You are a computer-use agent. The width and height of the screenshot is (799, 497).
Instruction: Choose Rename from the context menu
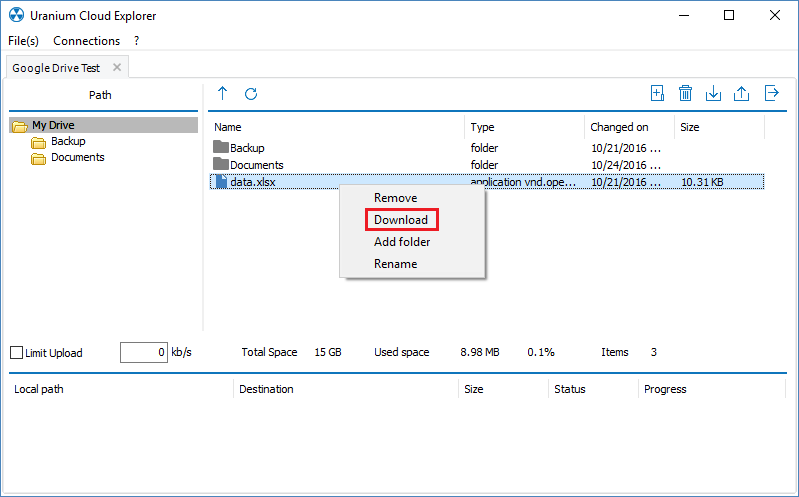(395, 264)
